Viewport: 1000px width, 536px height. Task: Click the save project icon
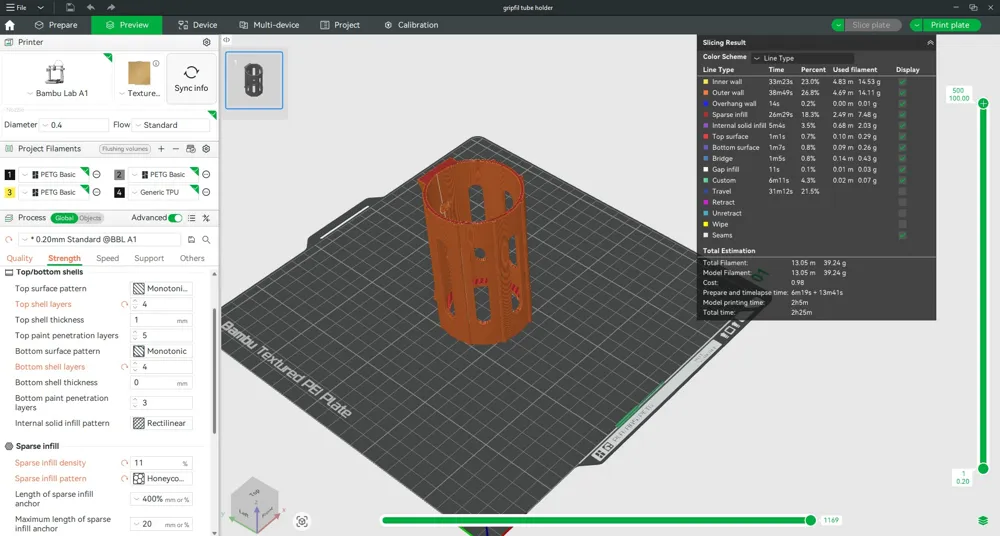click(70, 8)
